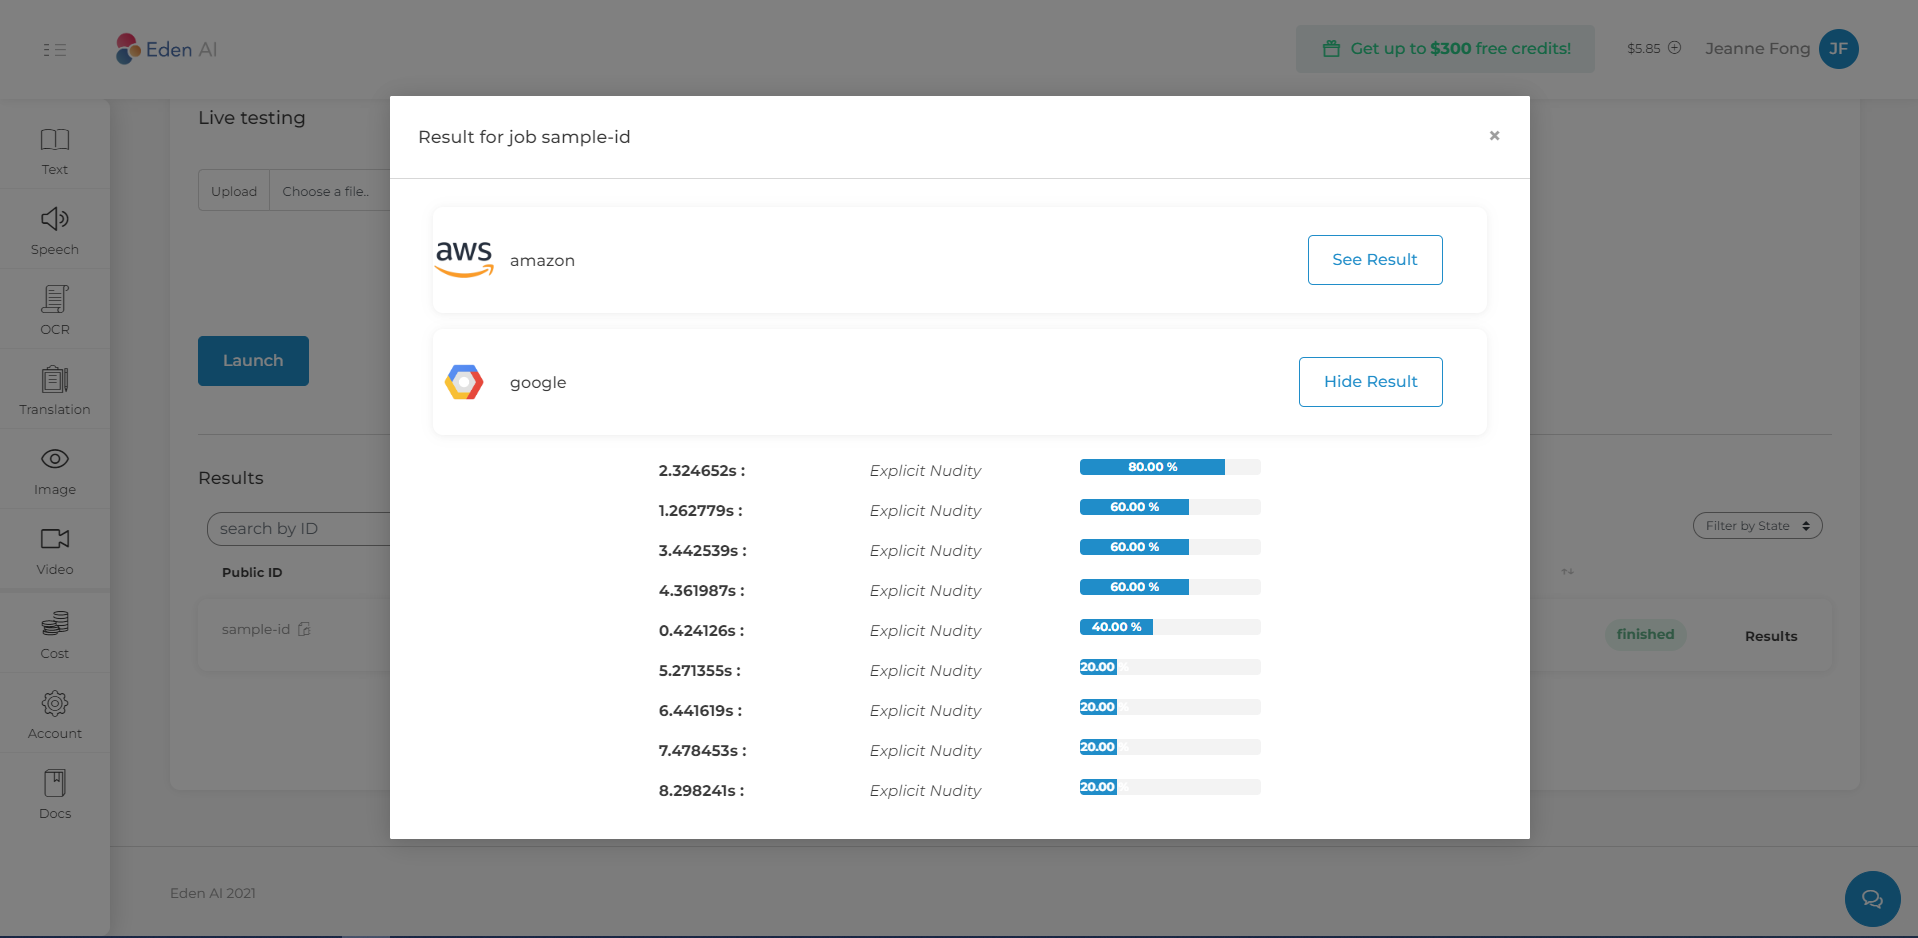This screenshot has width=1918, height=938.
Task: Open the Speech section in sidebar
Action: coord(55,232)
